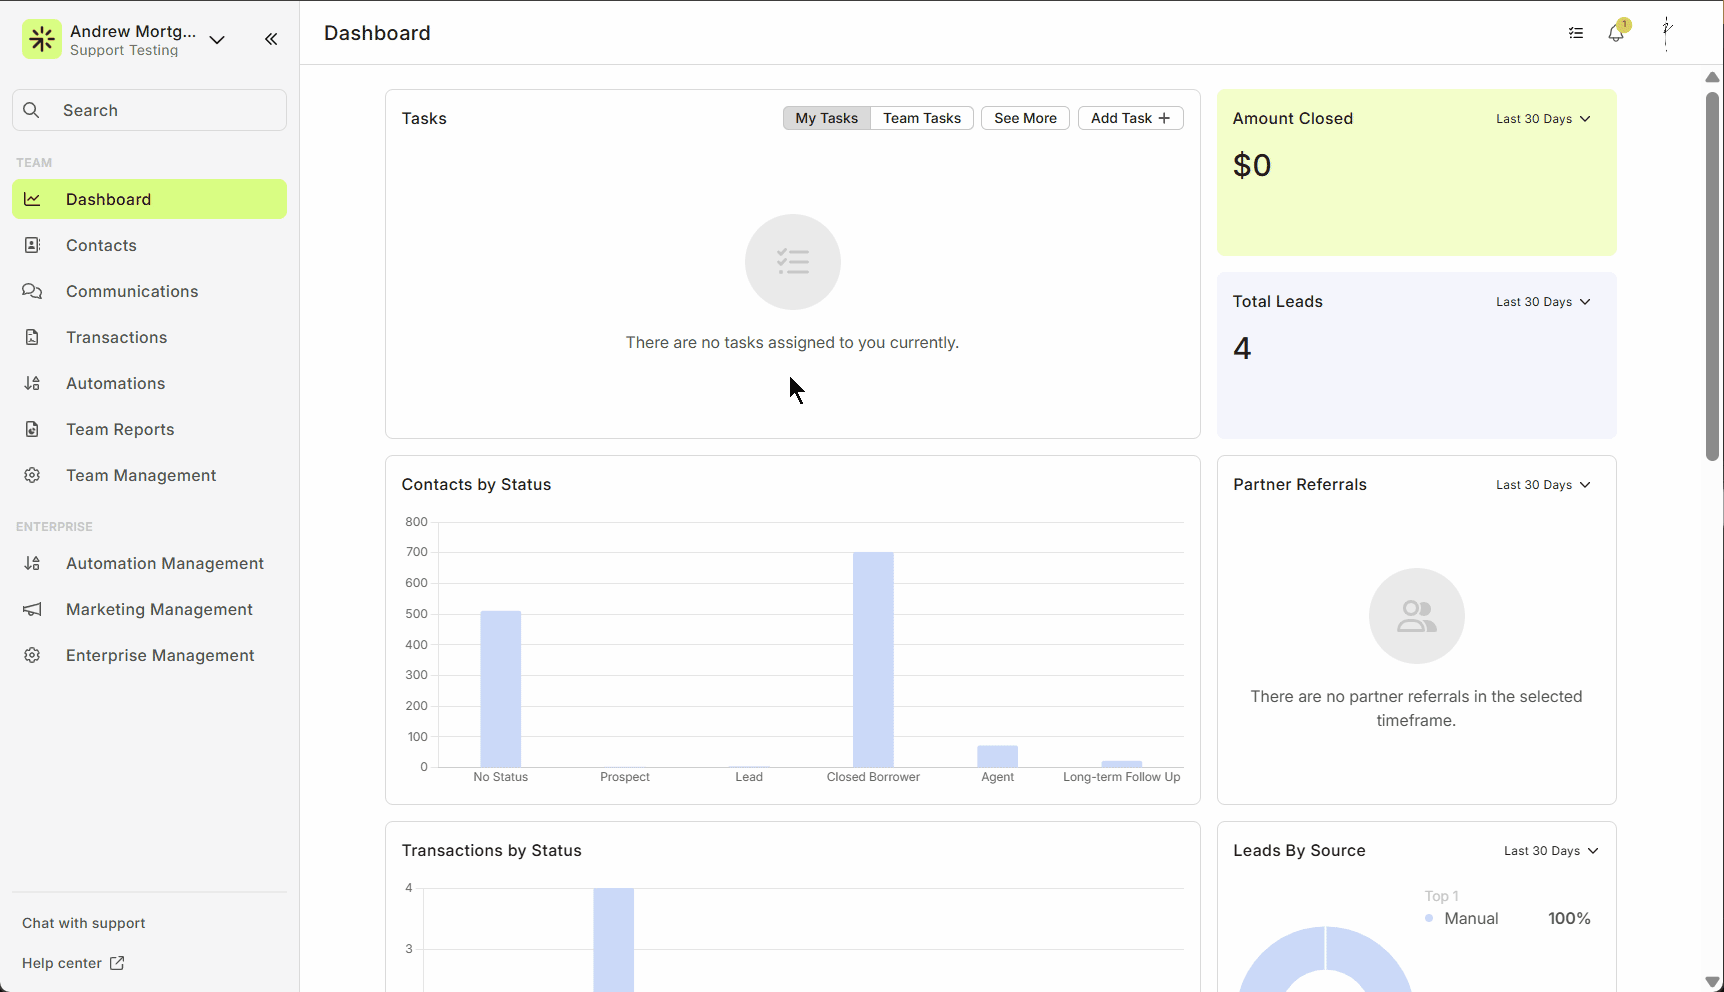The image size is (1724, 992).
Task: Click the Closed Borrower bar in chart
Action: coord(873,660)
